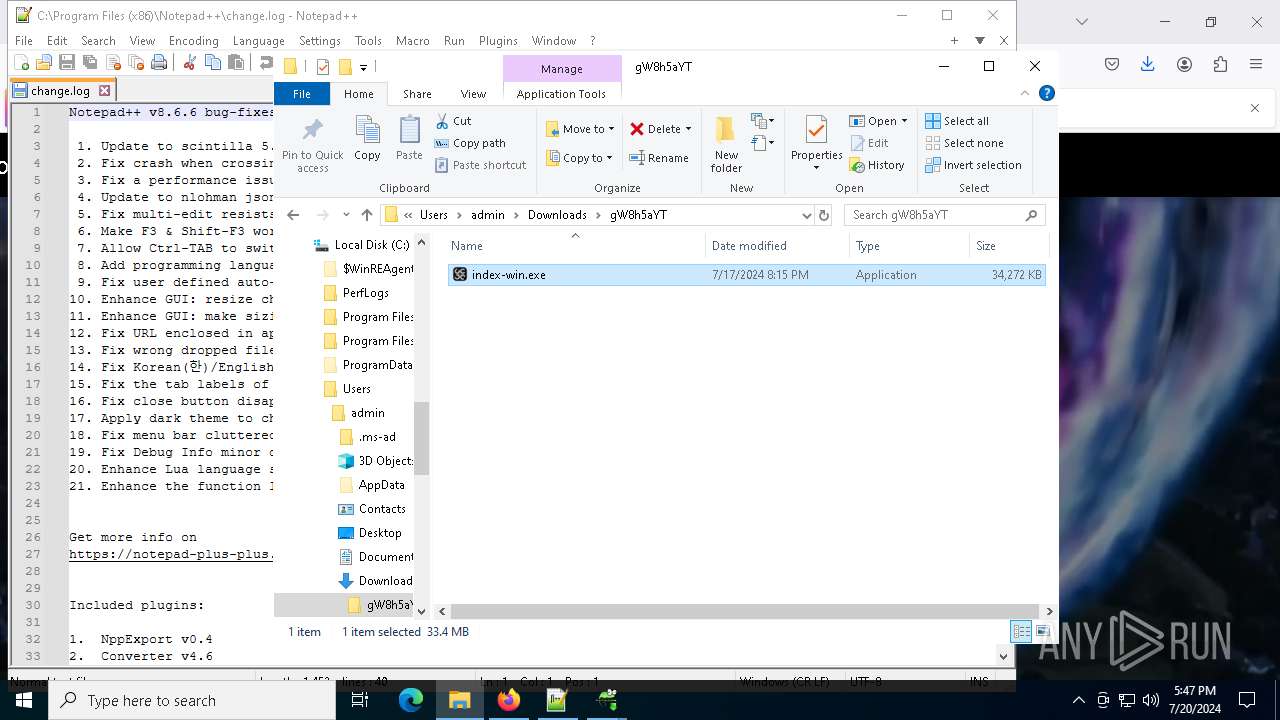The width and height of the screenshot is (1280, 720).
Task: Open Firefox extensions puzzle icon
Action: point(1220,64)
